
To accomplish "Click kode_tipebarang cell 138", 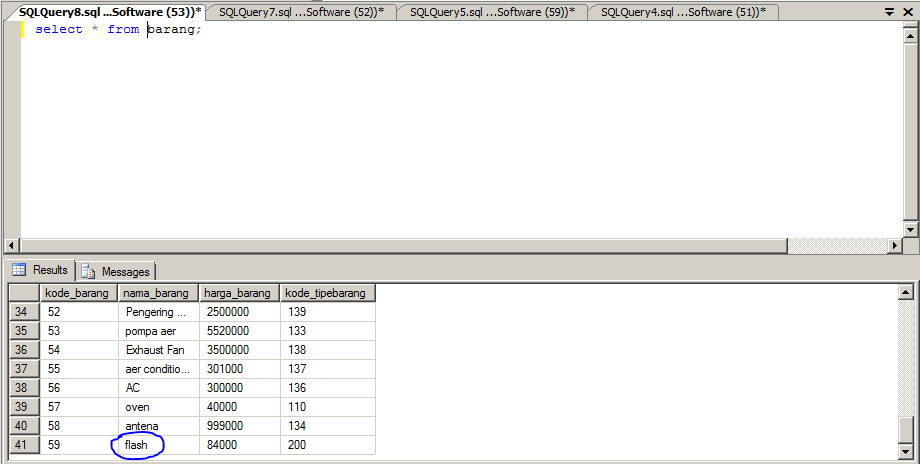I will pos(327,350).
